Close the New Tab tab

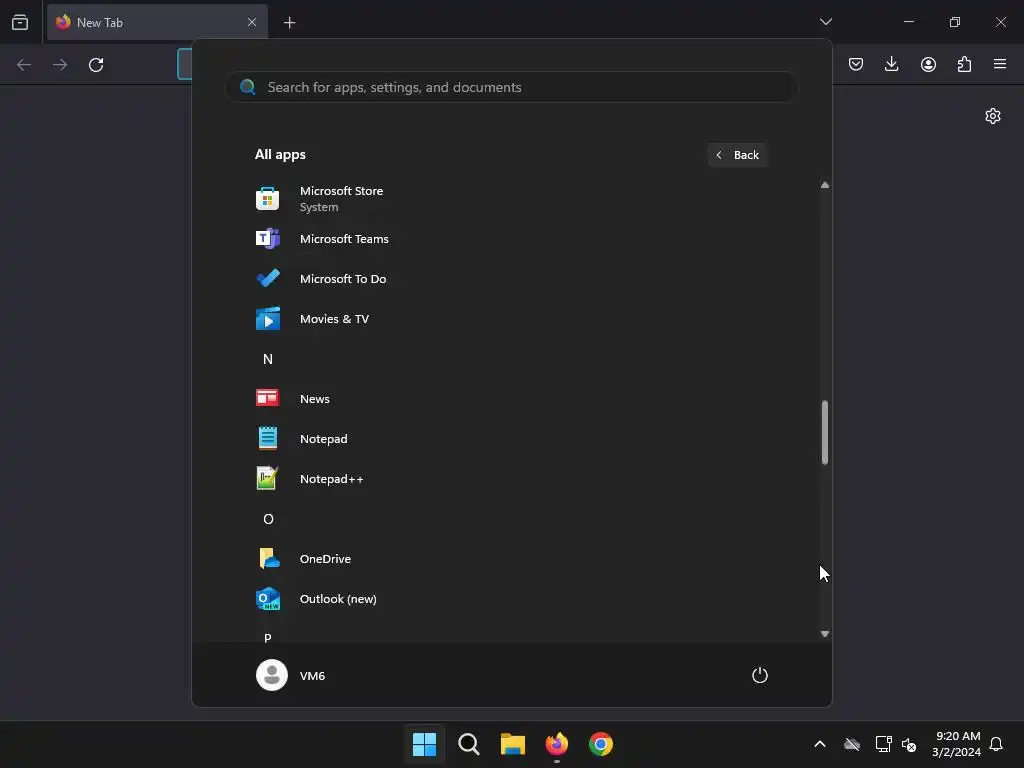[x=251, y=22]
